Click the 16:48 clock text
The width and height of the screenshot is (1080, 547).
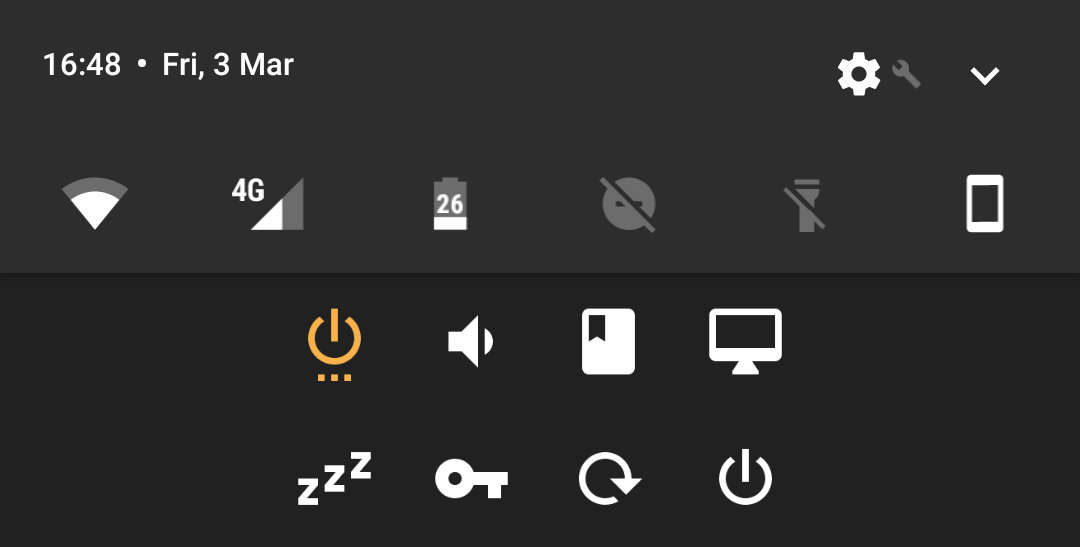pos(82,65)
